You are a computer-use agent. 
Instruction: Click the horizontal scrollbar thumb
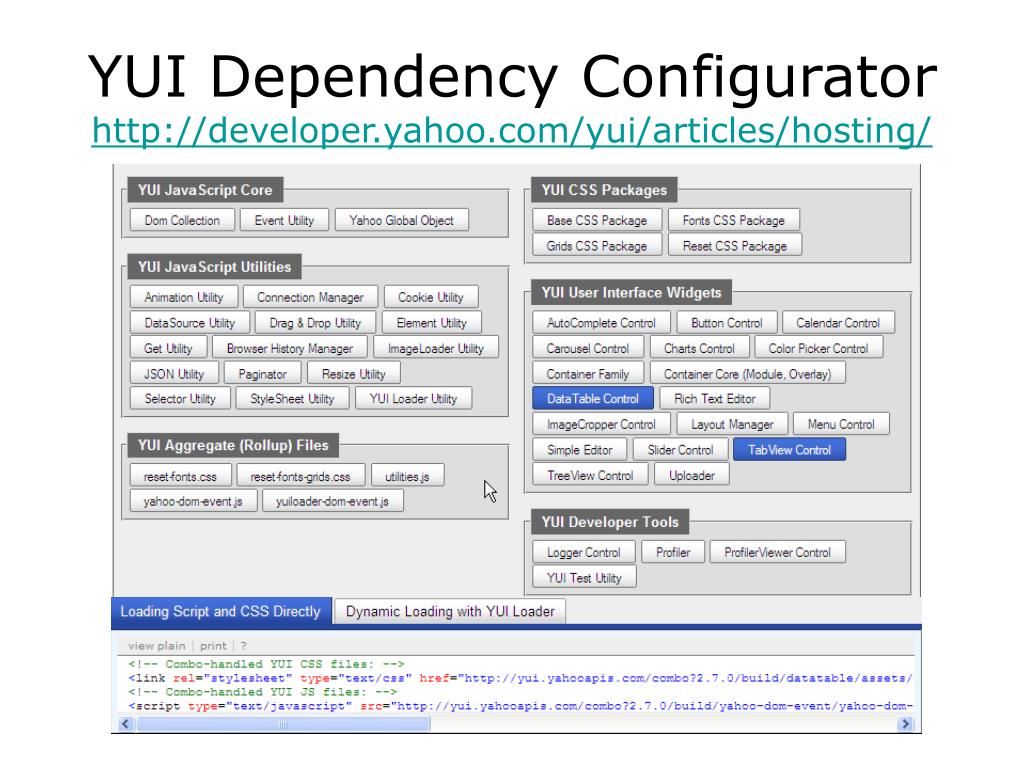pos(283,724)
